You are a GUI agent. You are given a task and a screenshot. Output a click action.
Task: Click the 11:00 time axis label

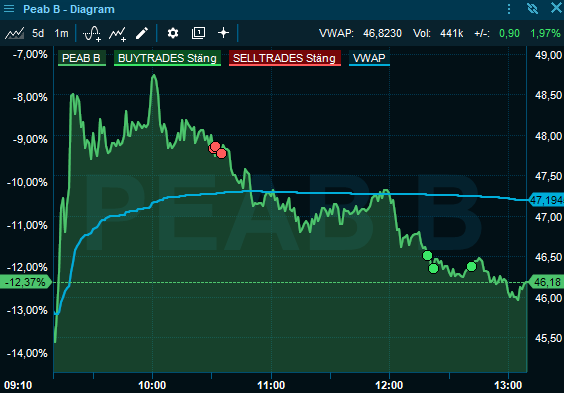point(271,385)
